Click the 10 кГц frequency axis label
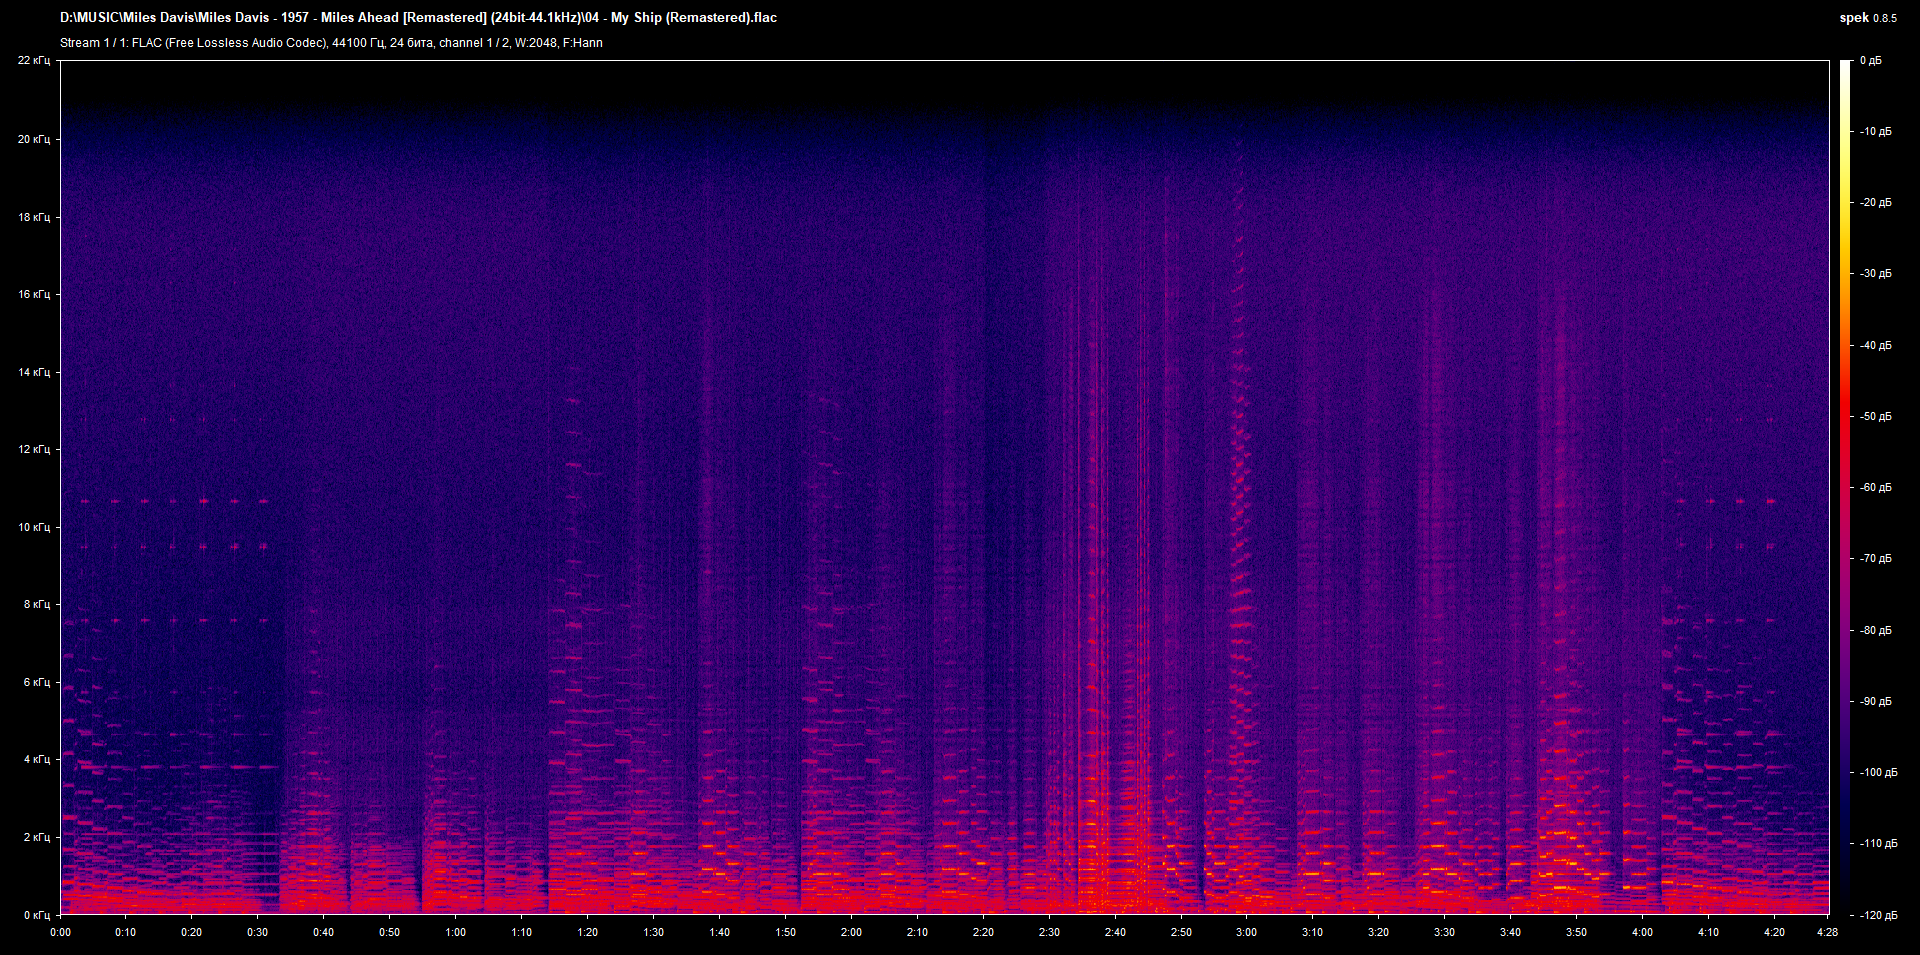This screenshot has width=1920, height=955. coord(34,527)
